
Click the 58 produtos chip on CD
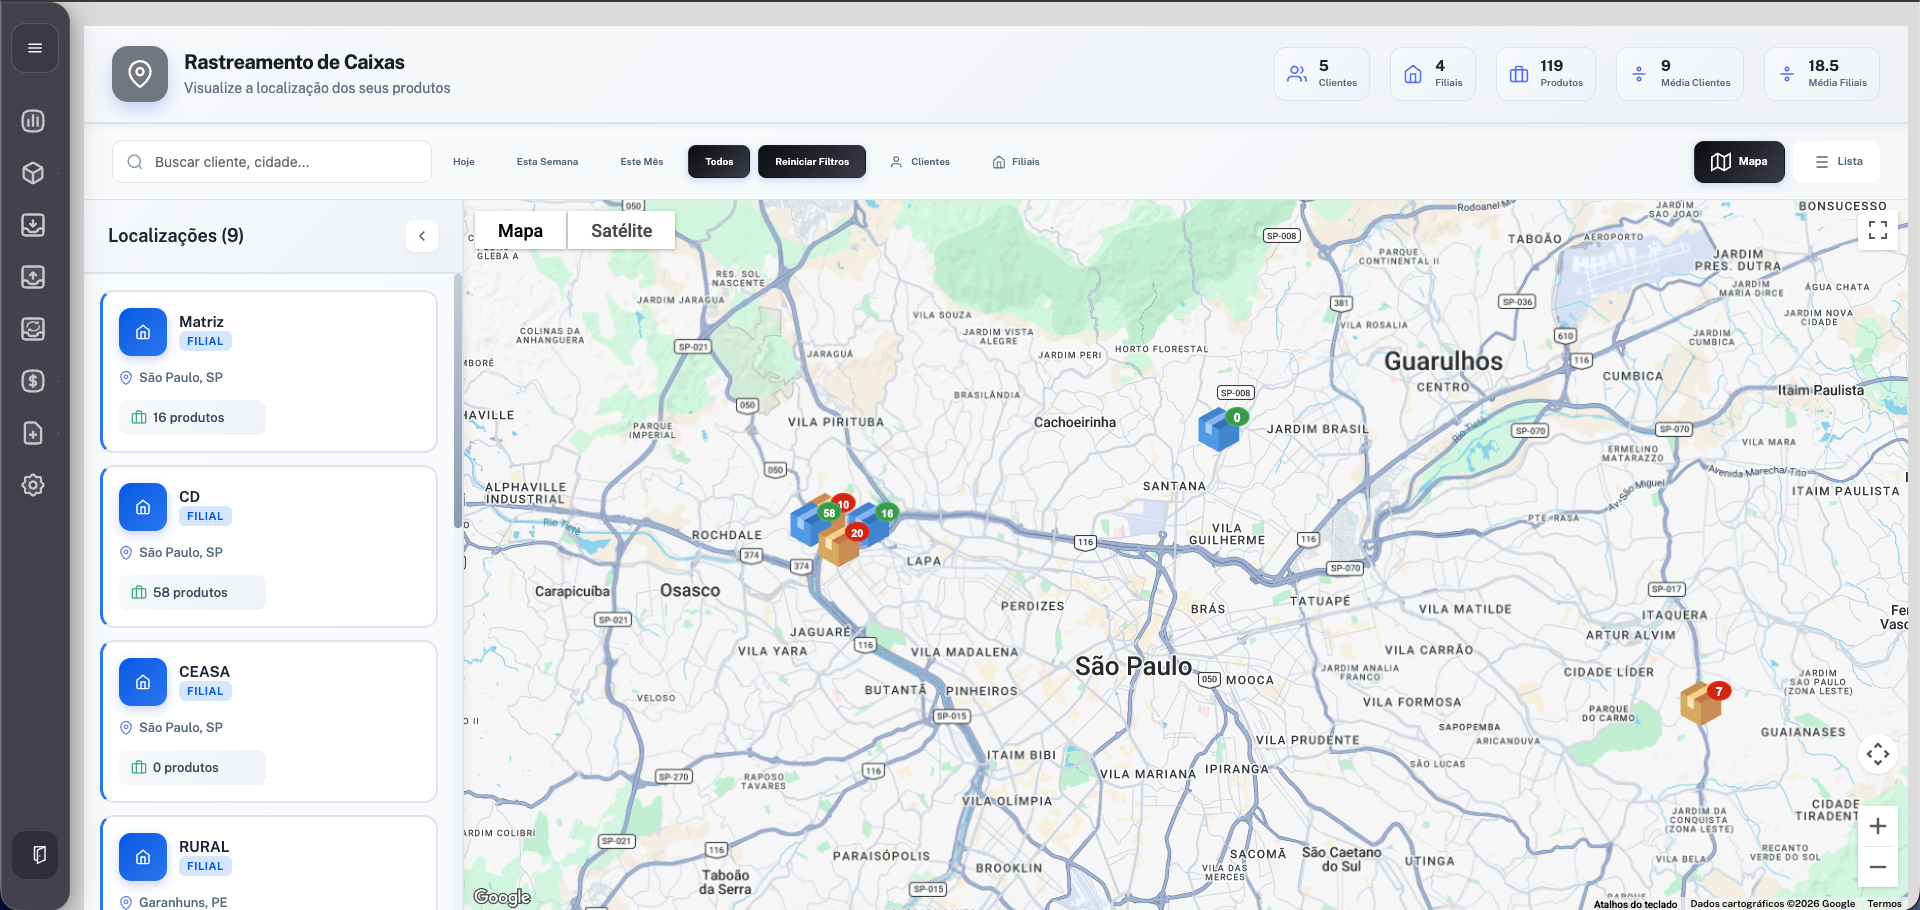click(192, 593)
